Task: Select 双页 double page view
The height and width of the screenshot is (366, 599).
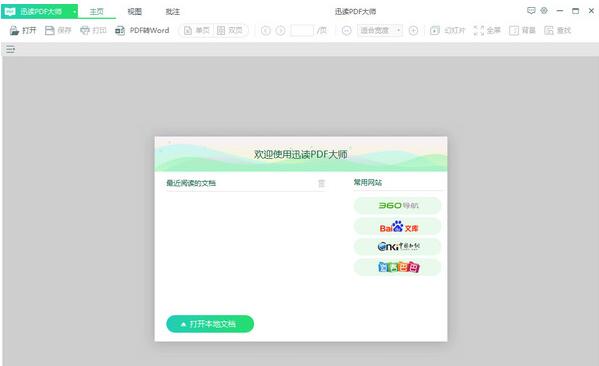Action: point(230,31)
